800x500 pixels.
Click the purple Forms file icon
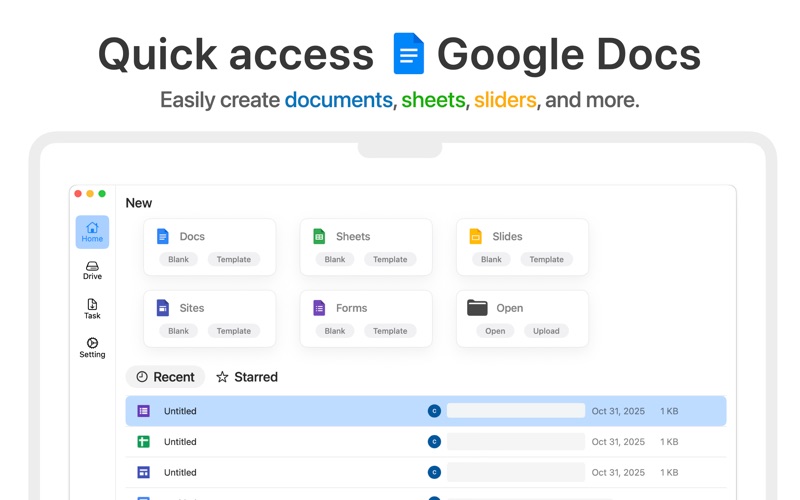pos(319,308)
